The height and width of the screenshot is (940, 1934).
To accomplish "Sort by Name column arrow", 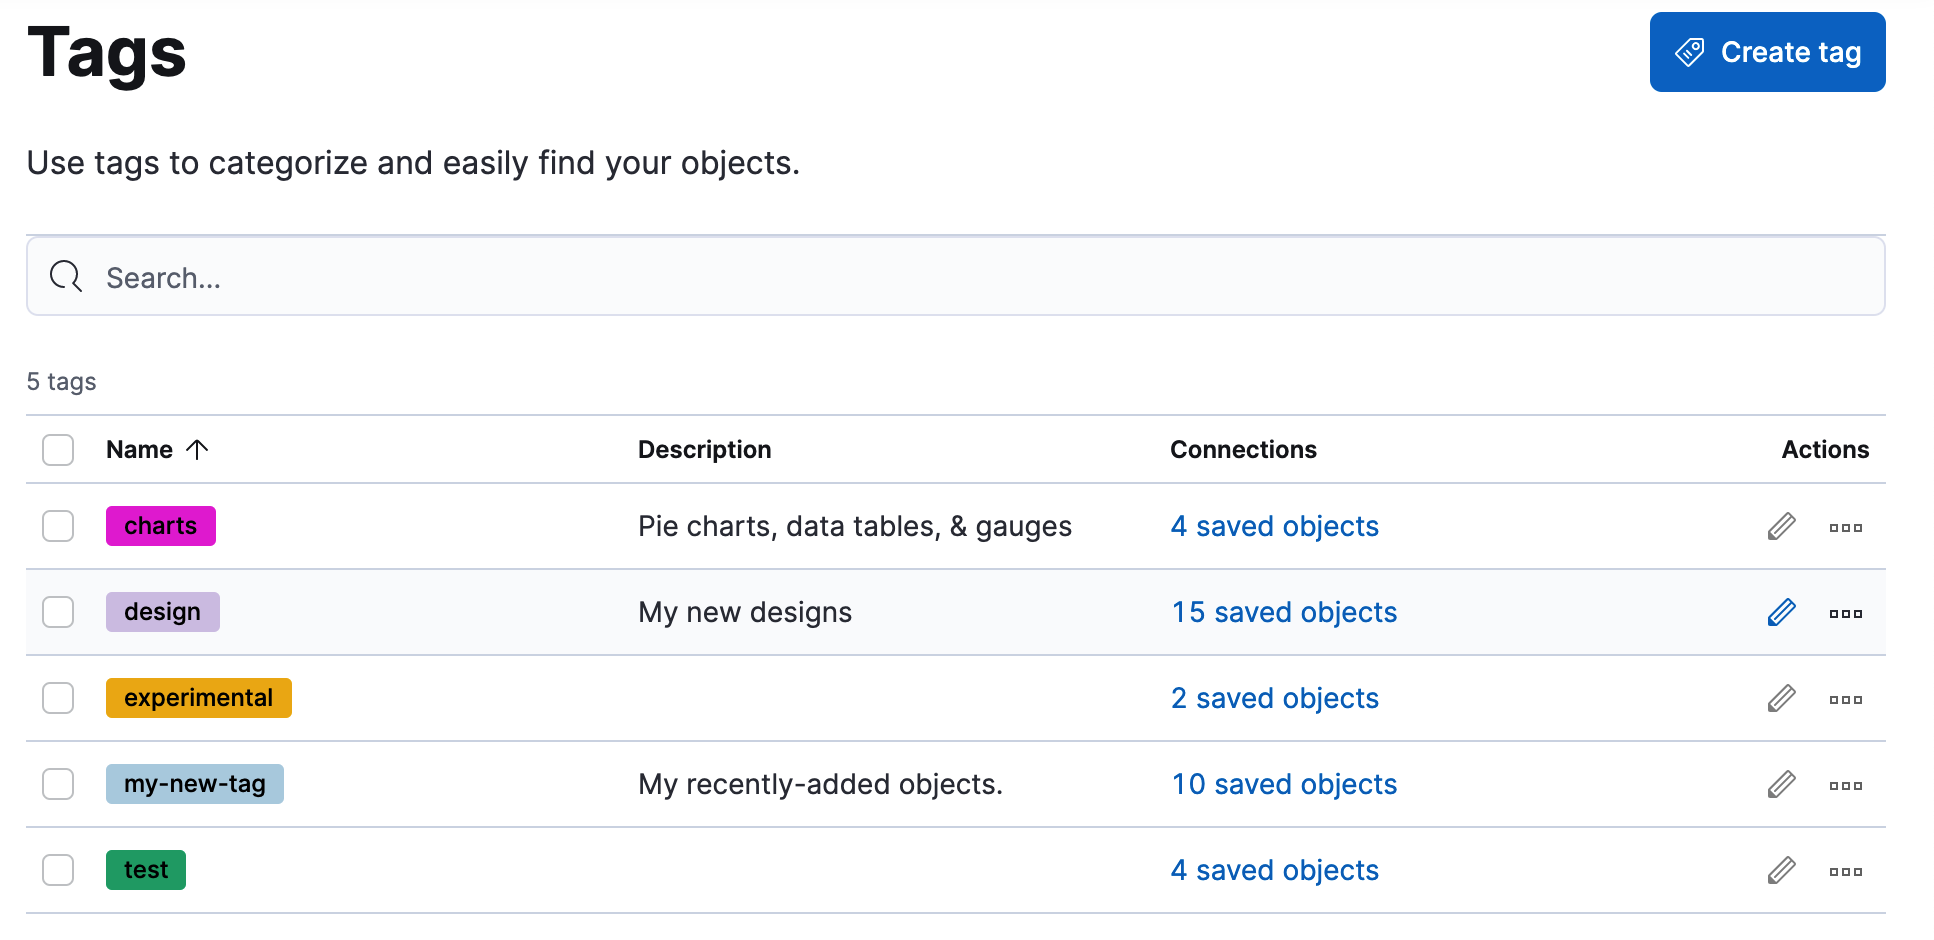I will [197, 450].
